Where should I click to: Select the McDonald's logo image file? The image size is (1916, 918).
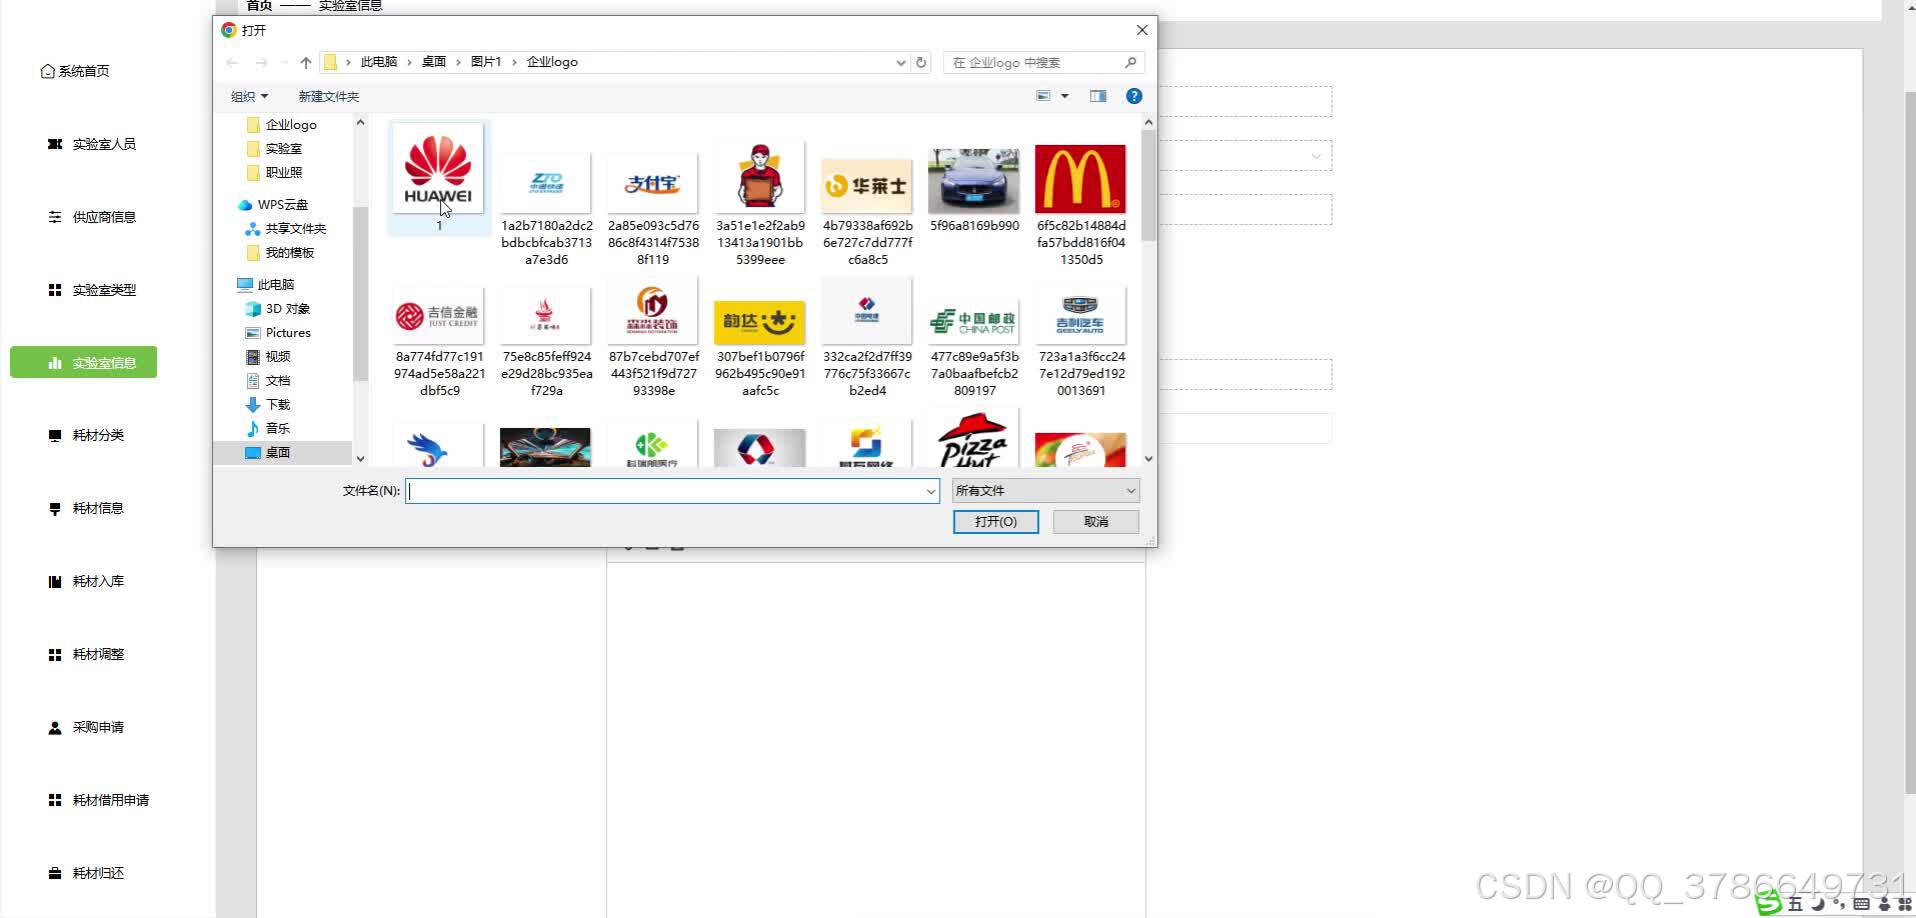[1080, 178]
